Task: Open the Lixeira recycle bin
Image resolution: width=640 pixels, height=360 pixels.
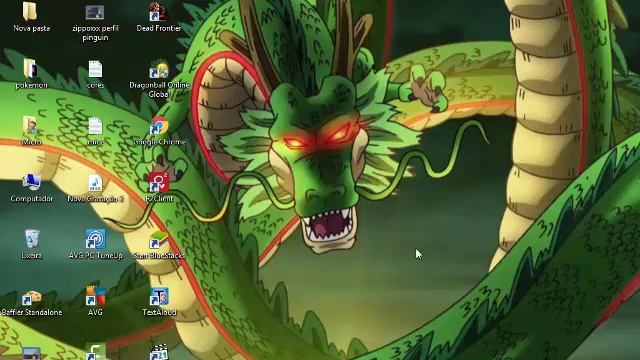Action: (x=31, y=239)
